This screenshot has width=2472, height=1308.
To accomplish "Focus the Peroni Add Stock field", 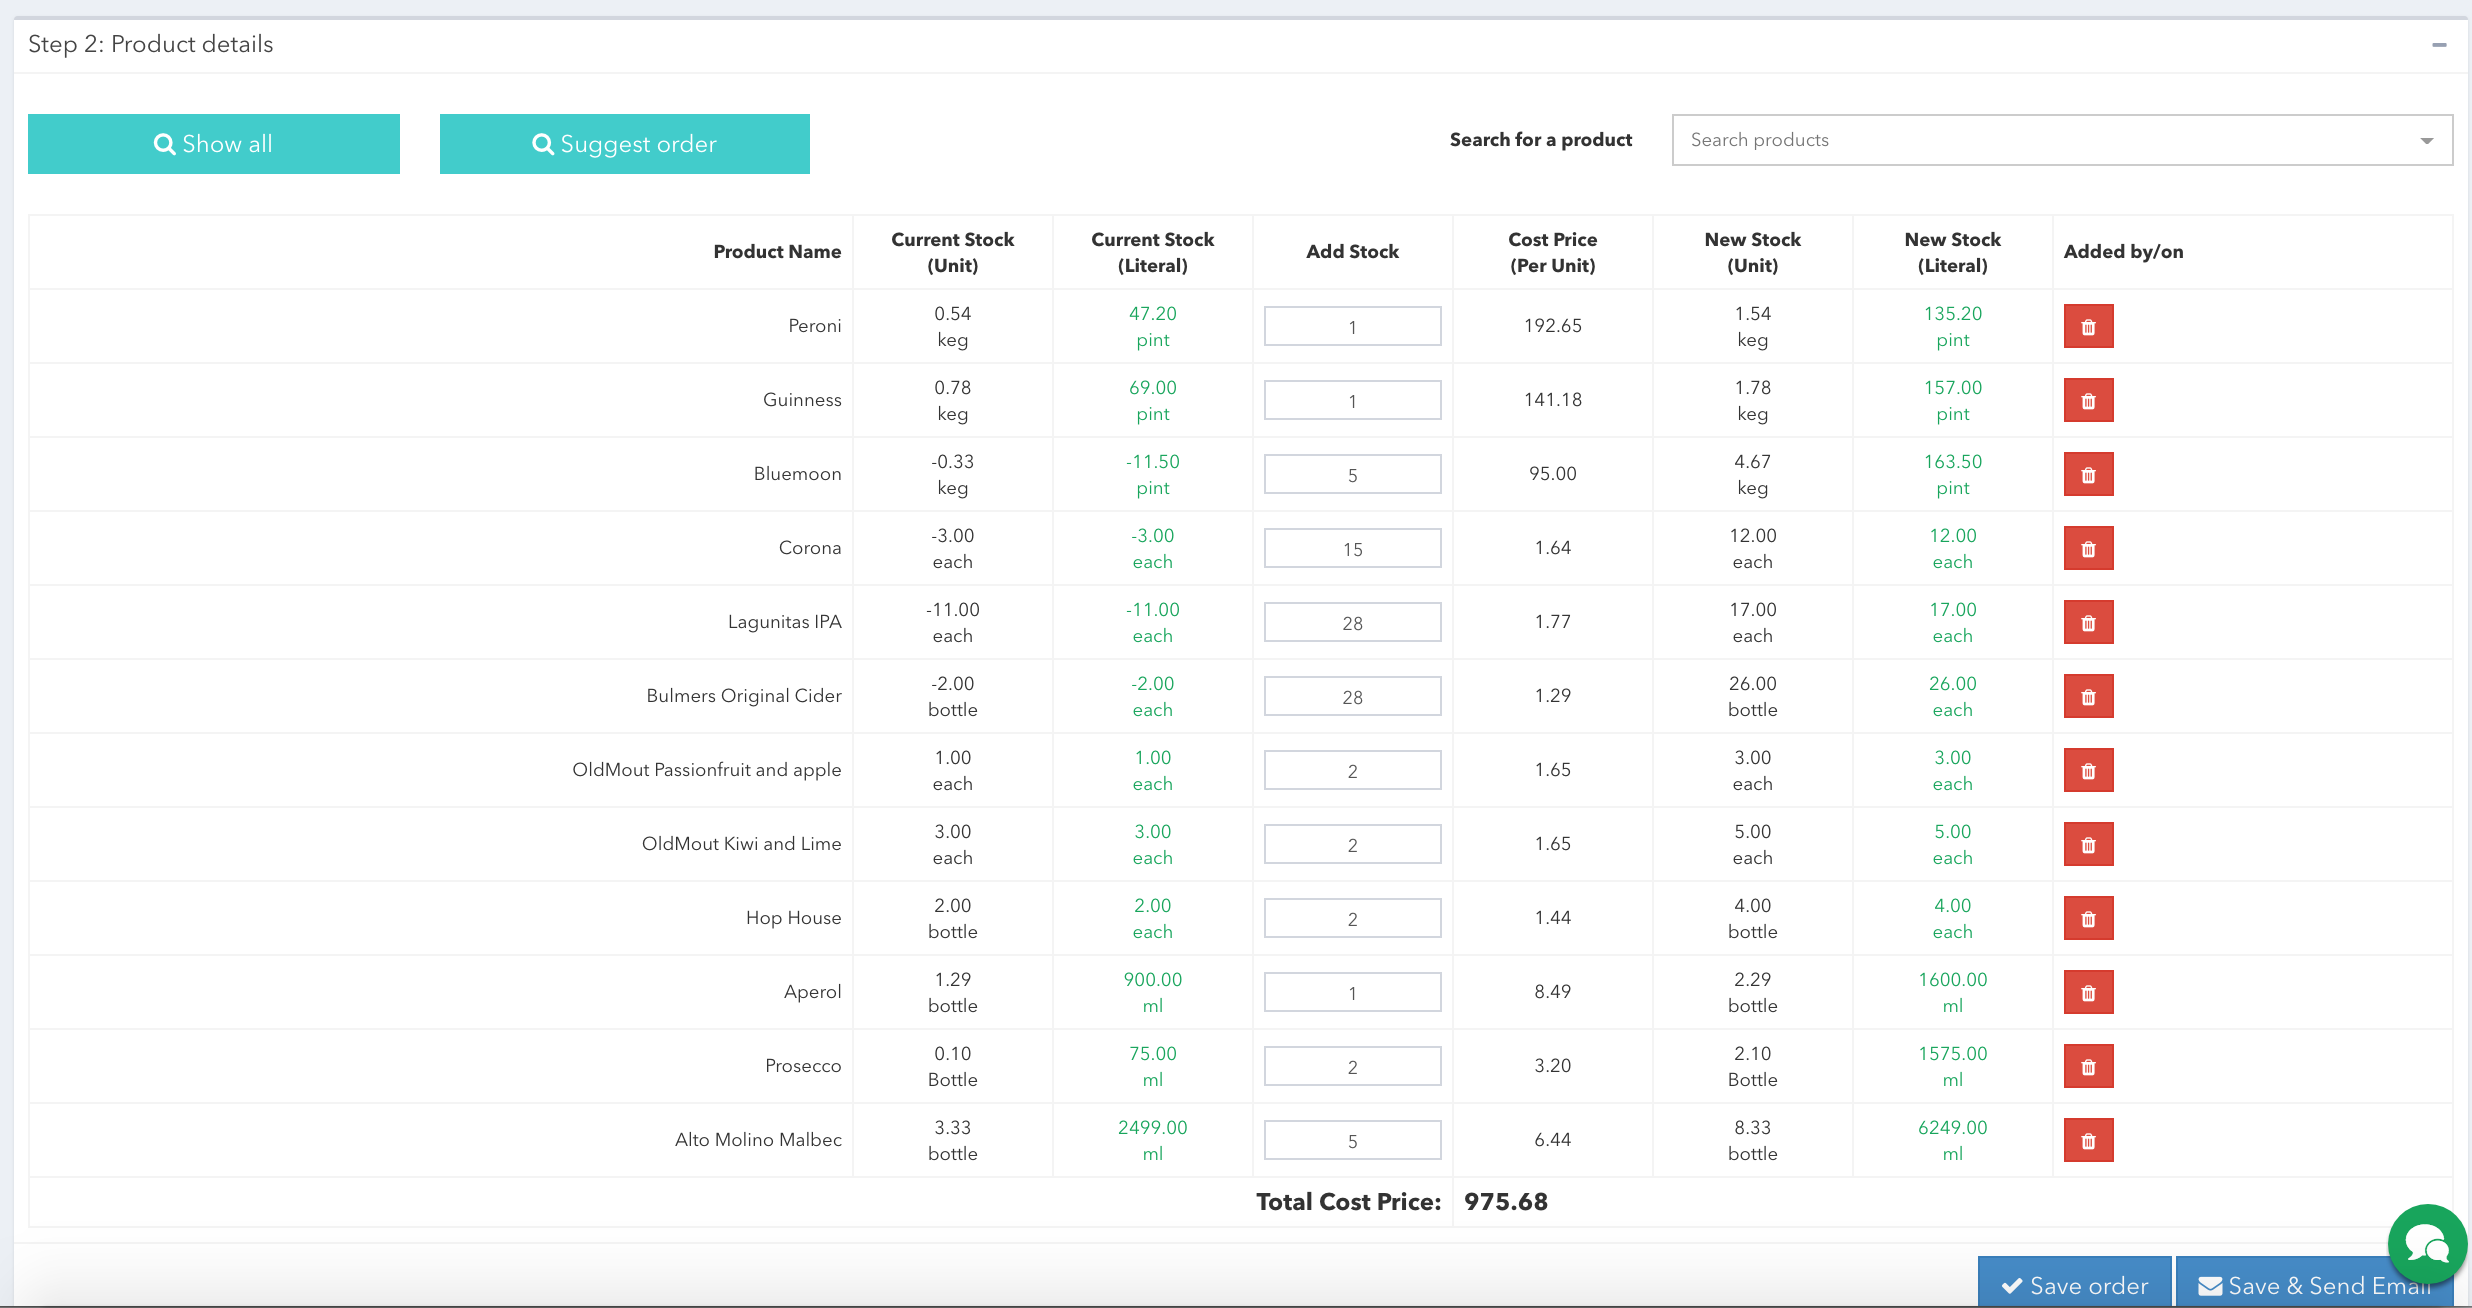I will [1352, 327].
